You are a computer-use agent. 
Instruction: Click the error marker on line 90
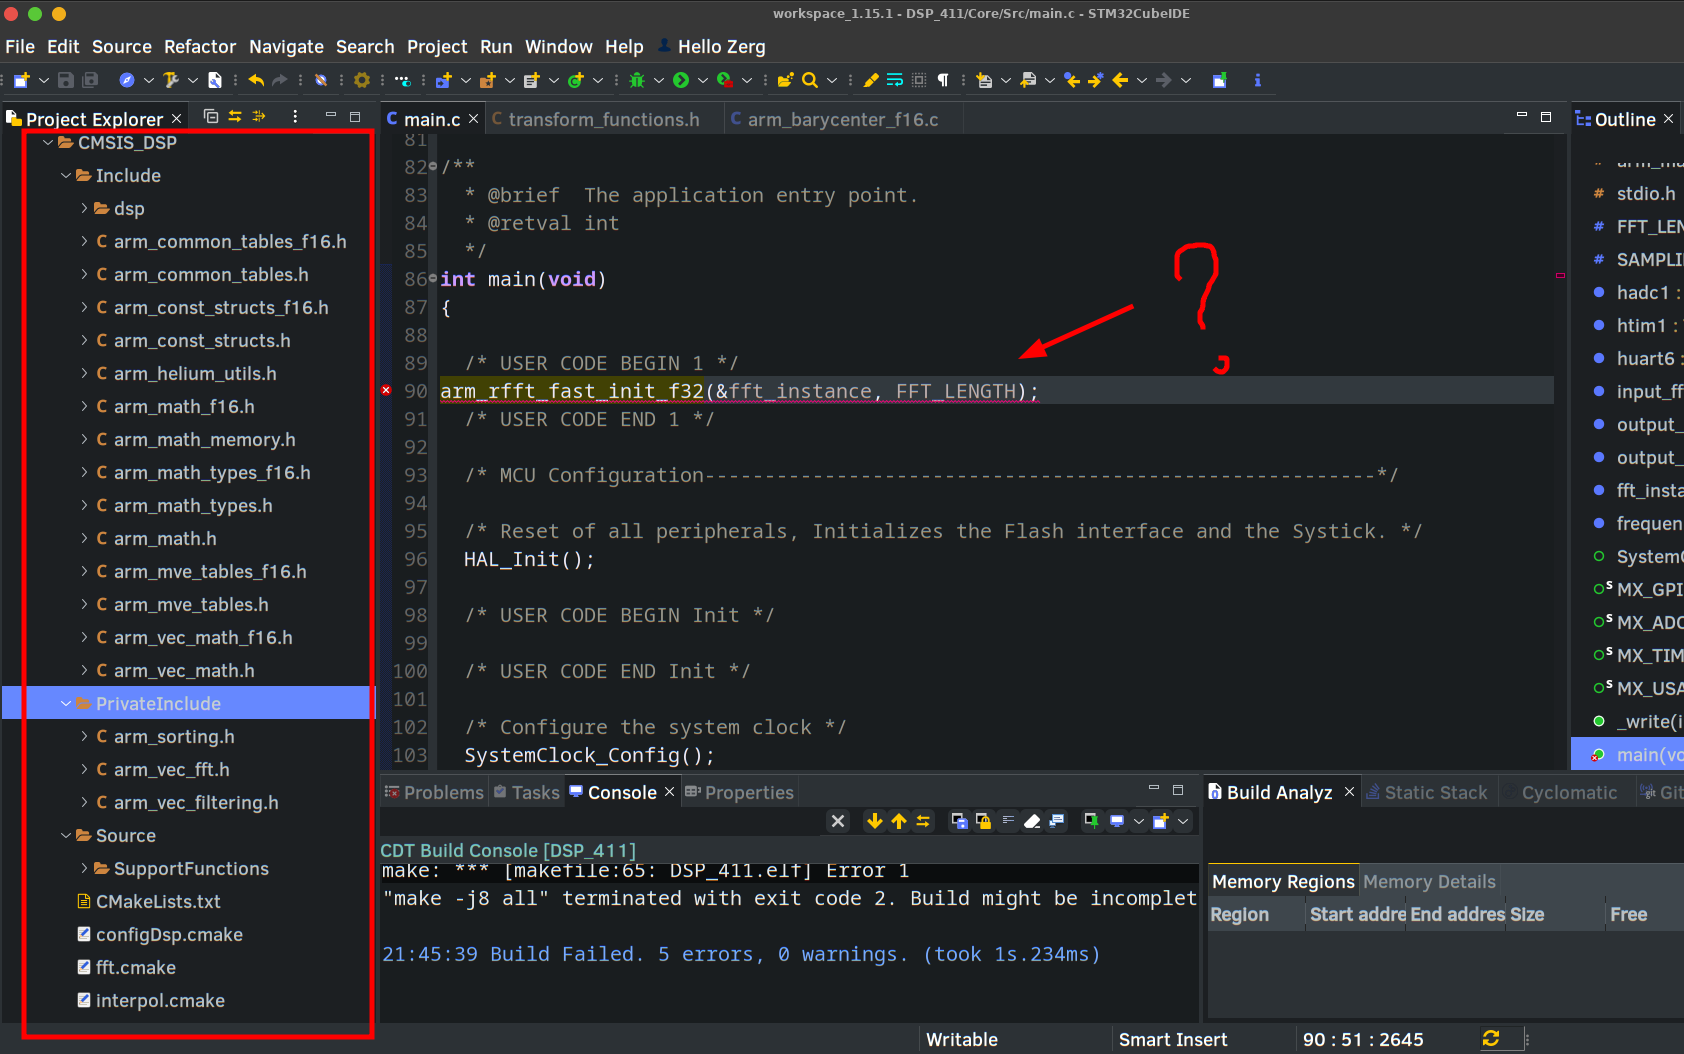[386, 390]
